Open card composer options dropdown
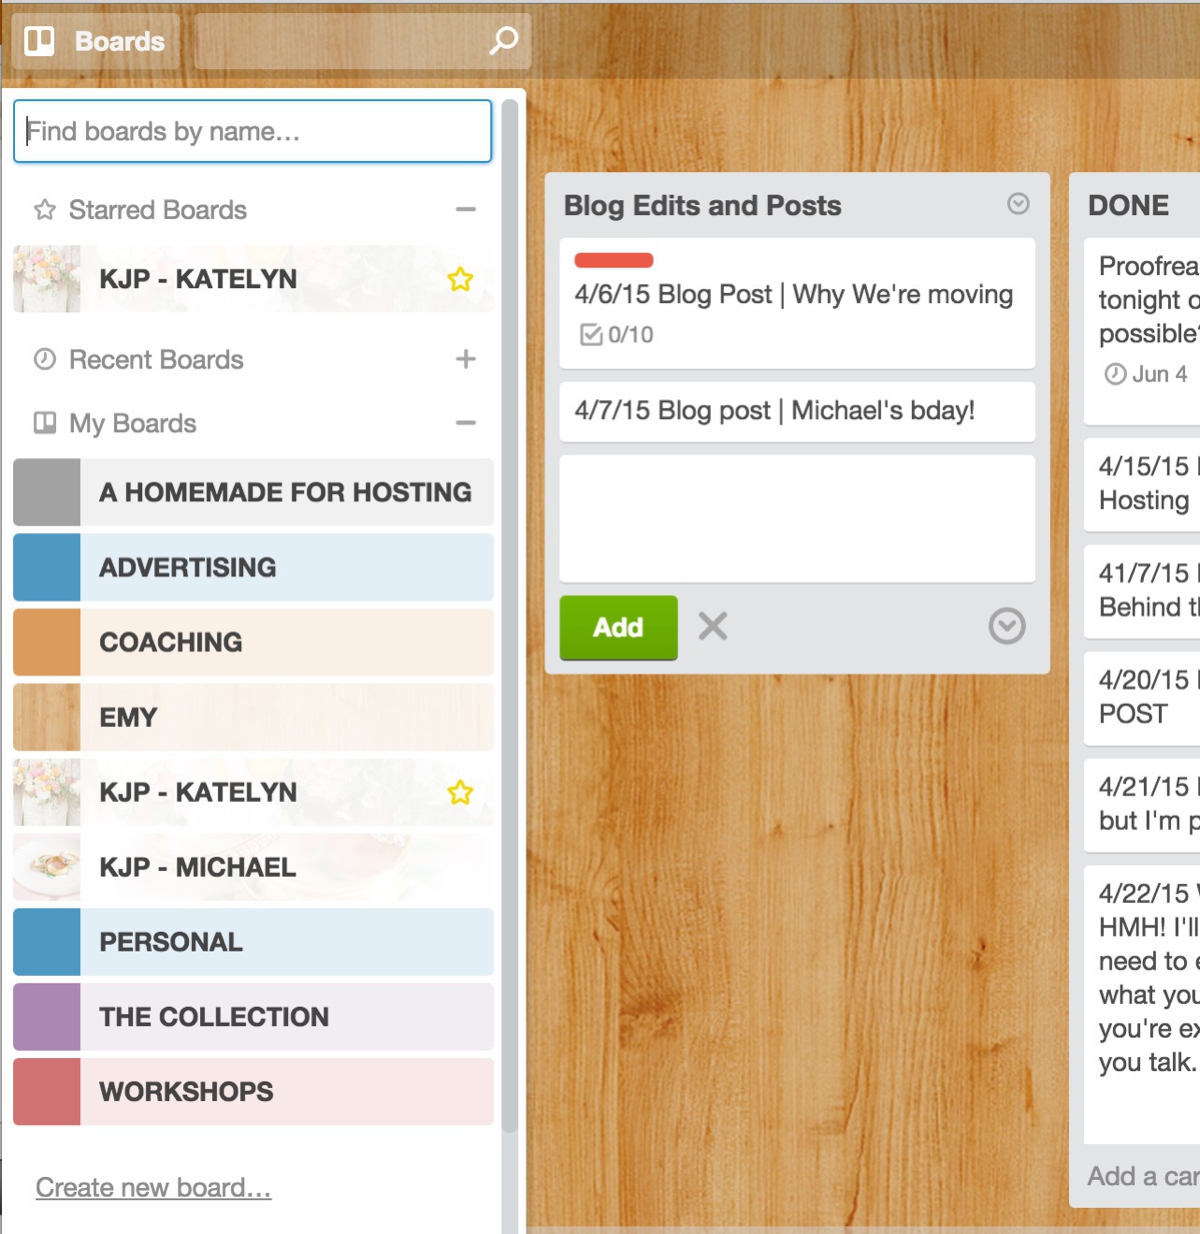The width and height of the screenshot is (1200, 1234). coord(1007,626)
